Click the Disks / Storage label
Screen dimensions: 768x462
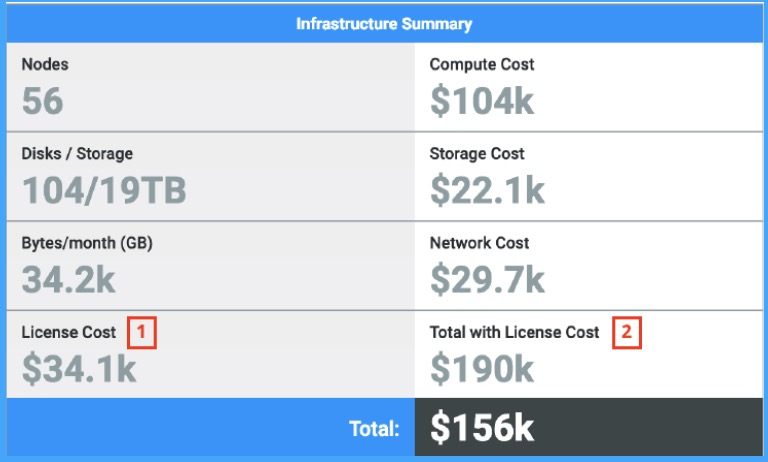(x=77, y=154)
